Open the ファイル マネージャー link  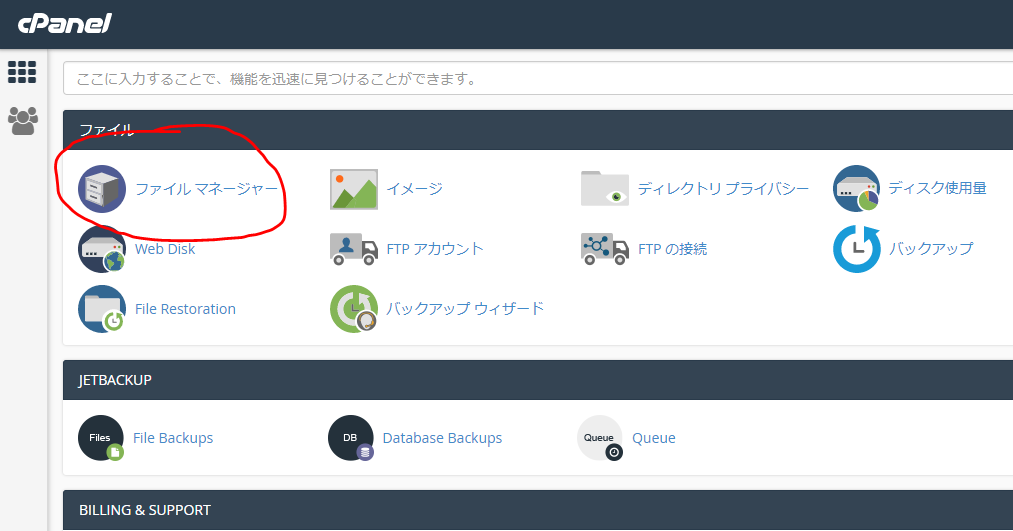point(206,189)
